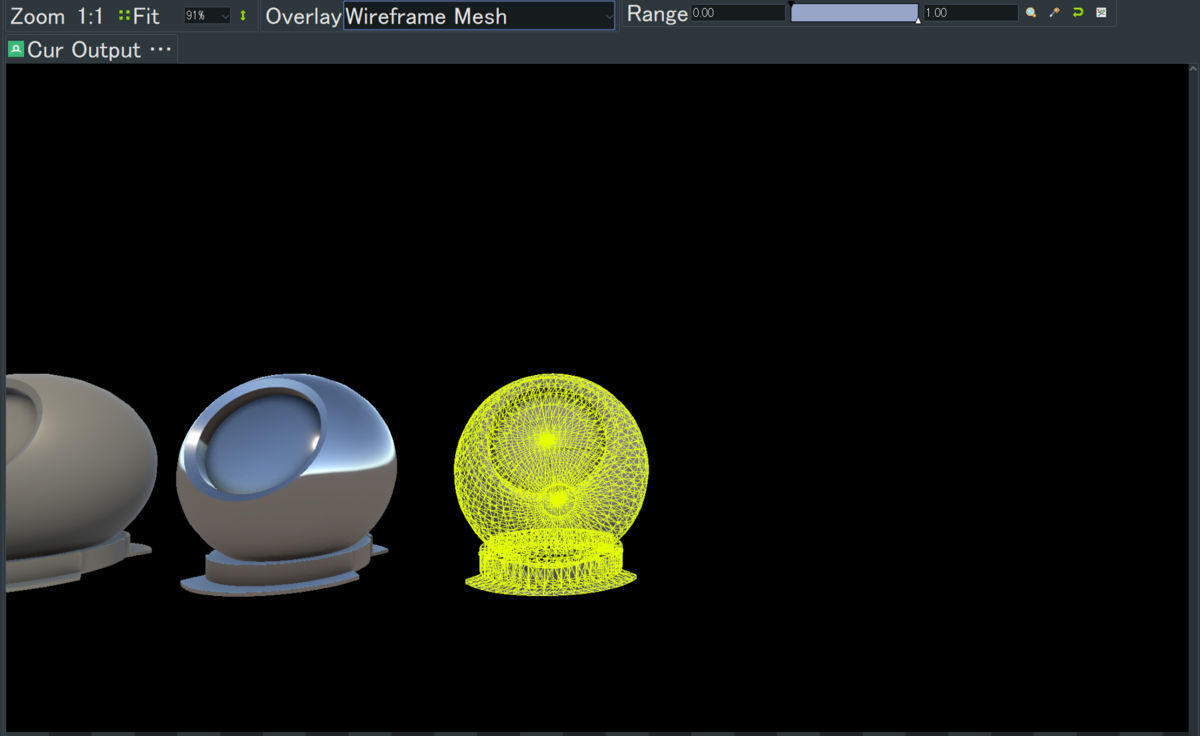Open the histogram curves icon
Viewport: 1200px width, 736px height.
(x=1102, y=13)
